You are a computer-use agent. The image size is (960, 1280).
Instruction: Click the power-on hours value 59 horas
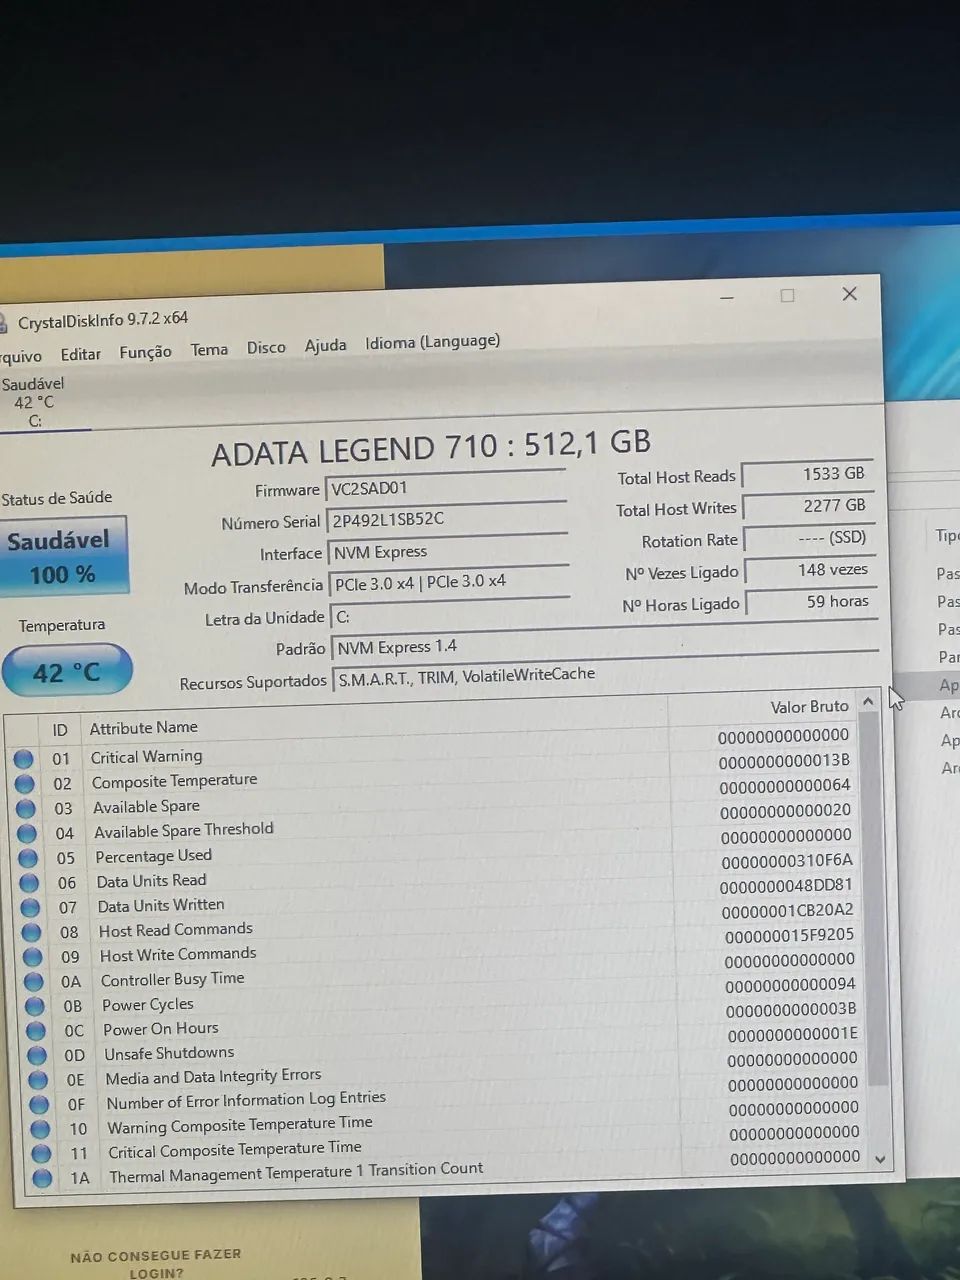[x=812, y=602]
